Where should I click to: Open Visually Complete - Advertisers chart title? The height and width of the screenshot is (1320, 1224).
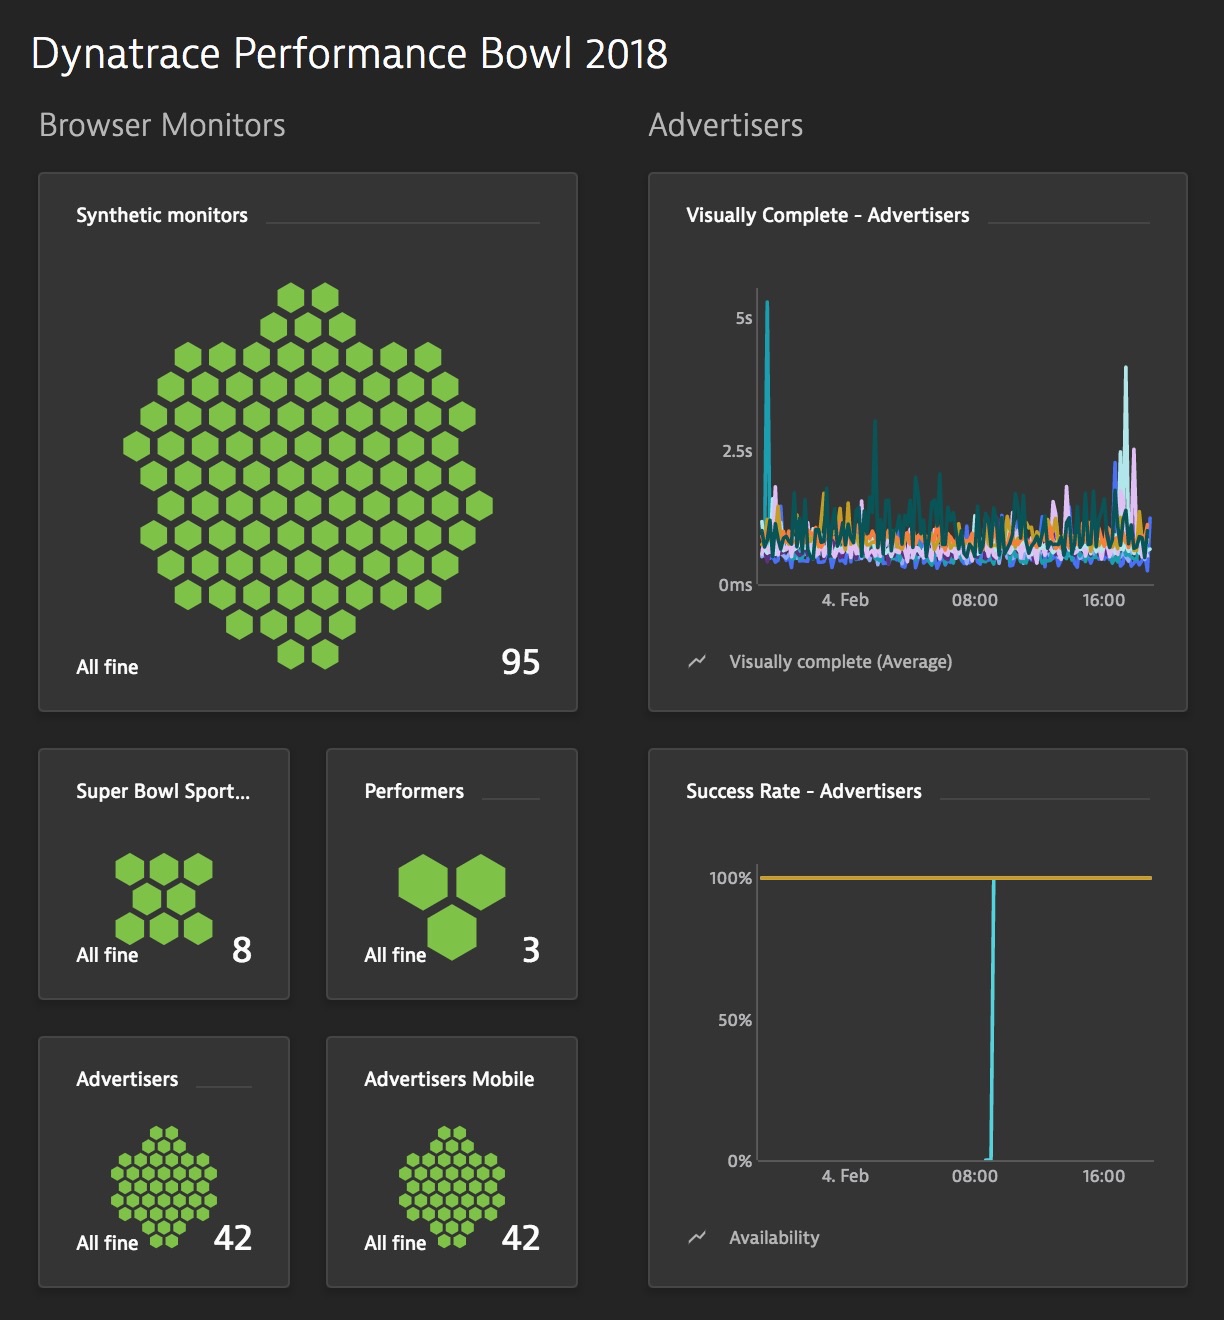tap(828, 215)
